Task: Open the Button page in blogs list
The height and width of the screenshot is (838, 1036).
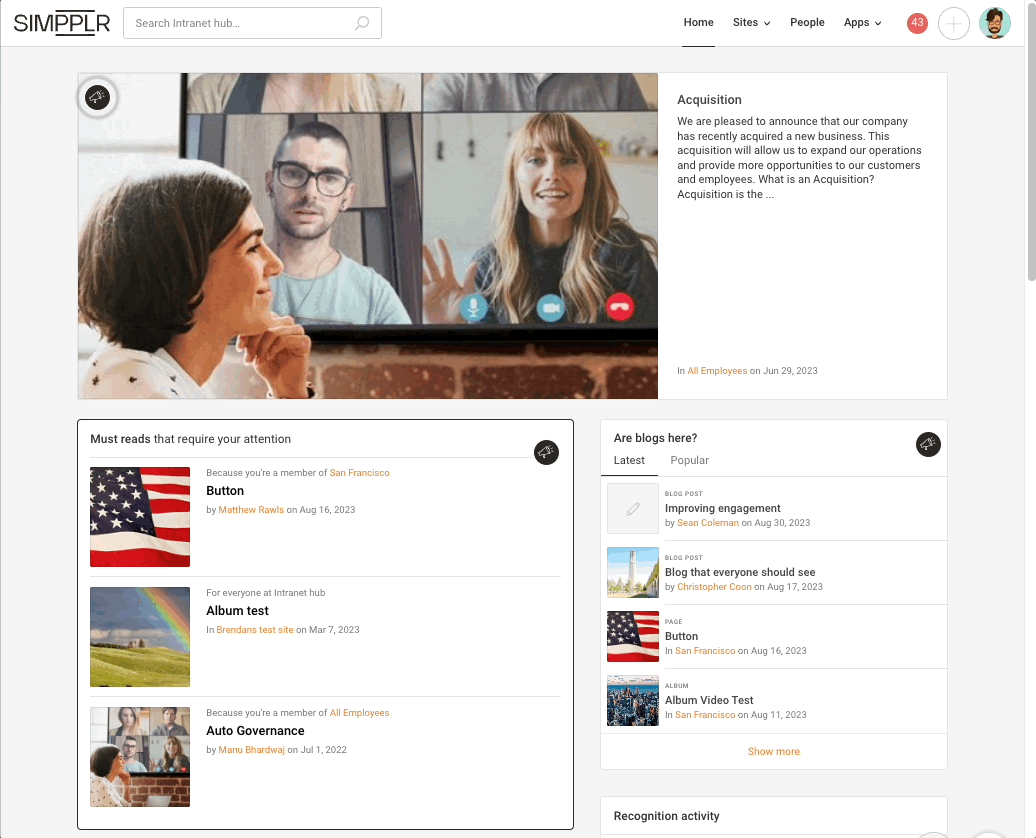Action: [681, 636]
